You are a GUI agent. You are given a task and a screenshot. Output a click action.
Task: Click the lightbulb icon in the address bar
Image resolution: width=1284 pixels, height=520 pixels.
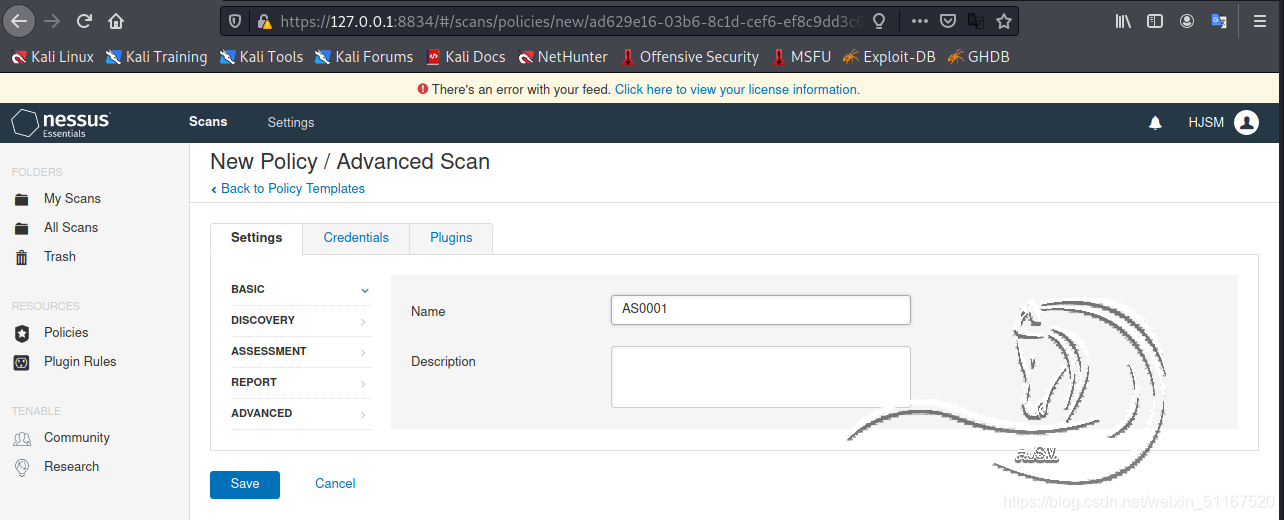tap(879, 21)
